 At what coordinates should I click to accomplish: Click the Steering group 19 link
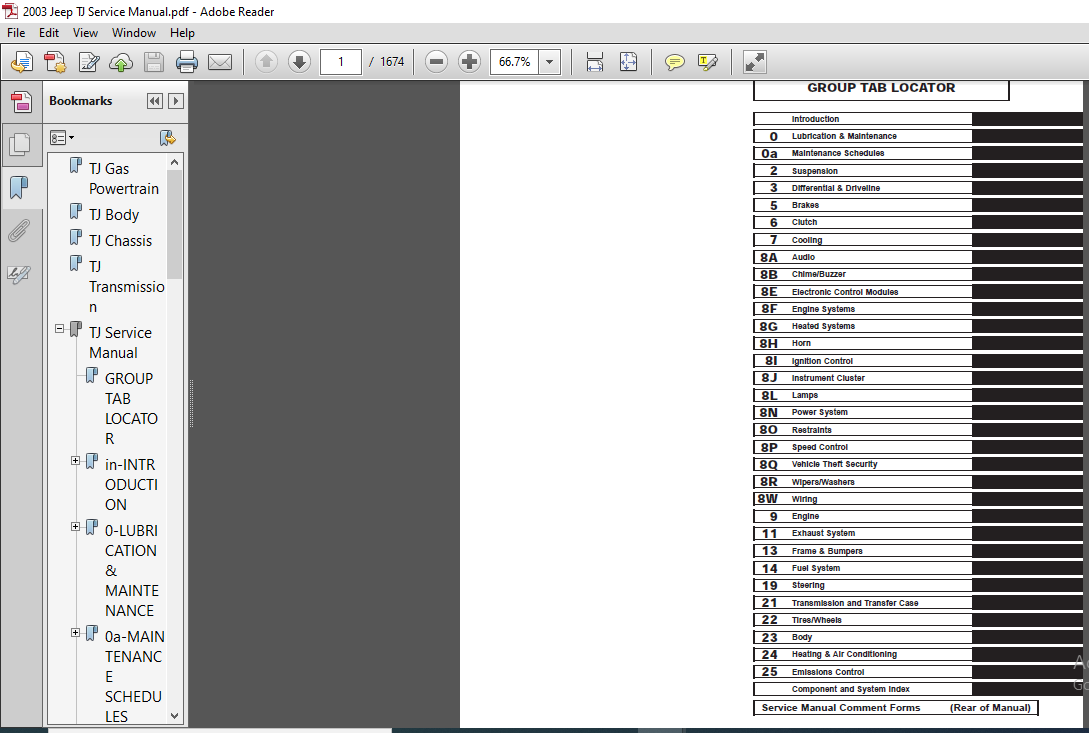pyautogui.click(x=863, y=585)
